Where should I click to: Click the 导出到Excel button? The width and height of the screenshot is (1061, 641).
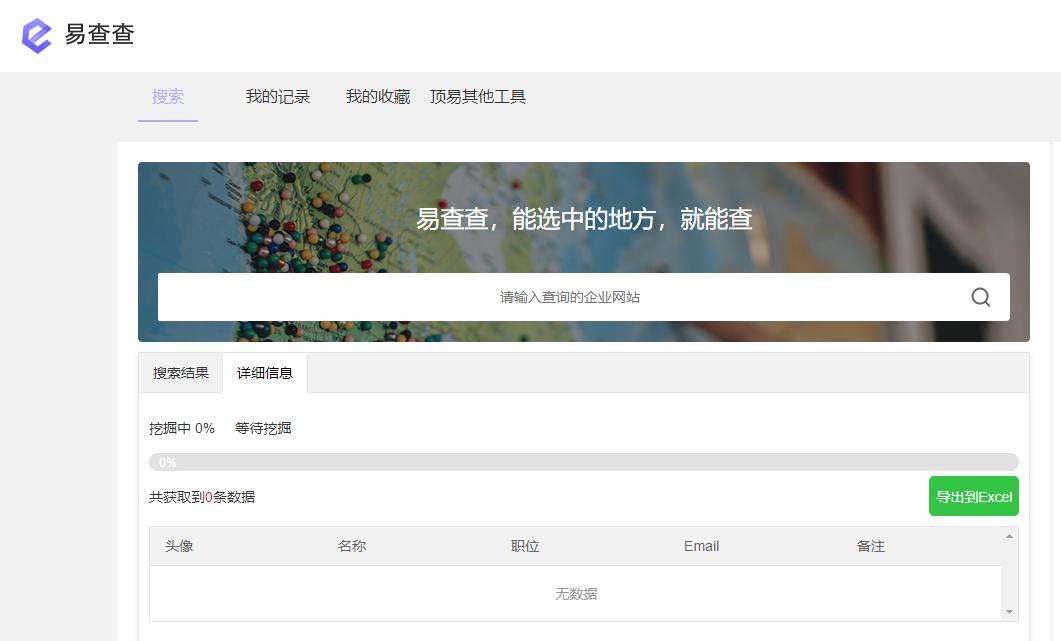tap(973, 495)
